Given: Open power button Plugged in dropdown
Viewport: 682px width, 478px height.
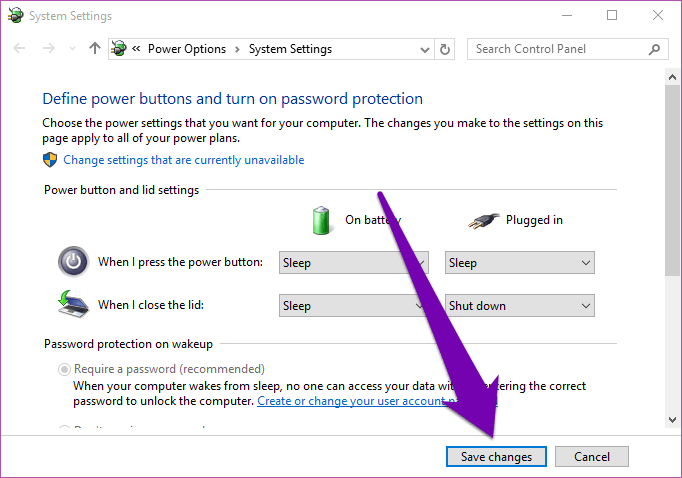Looking at the screenshot, I should pos(520,263).
